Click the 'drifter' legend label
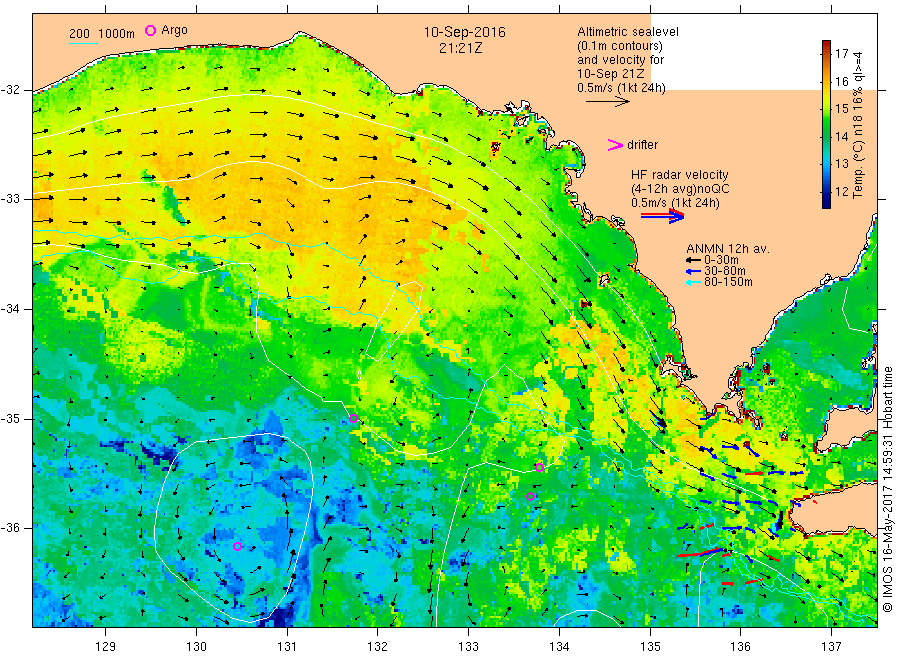Viewport: 900px width, 660px height. click(x=642, y=145)
